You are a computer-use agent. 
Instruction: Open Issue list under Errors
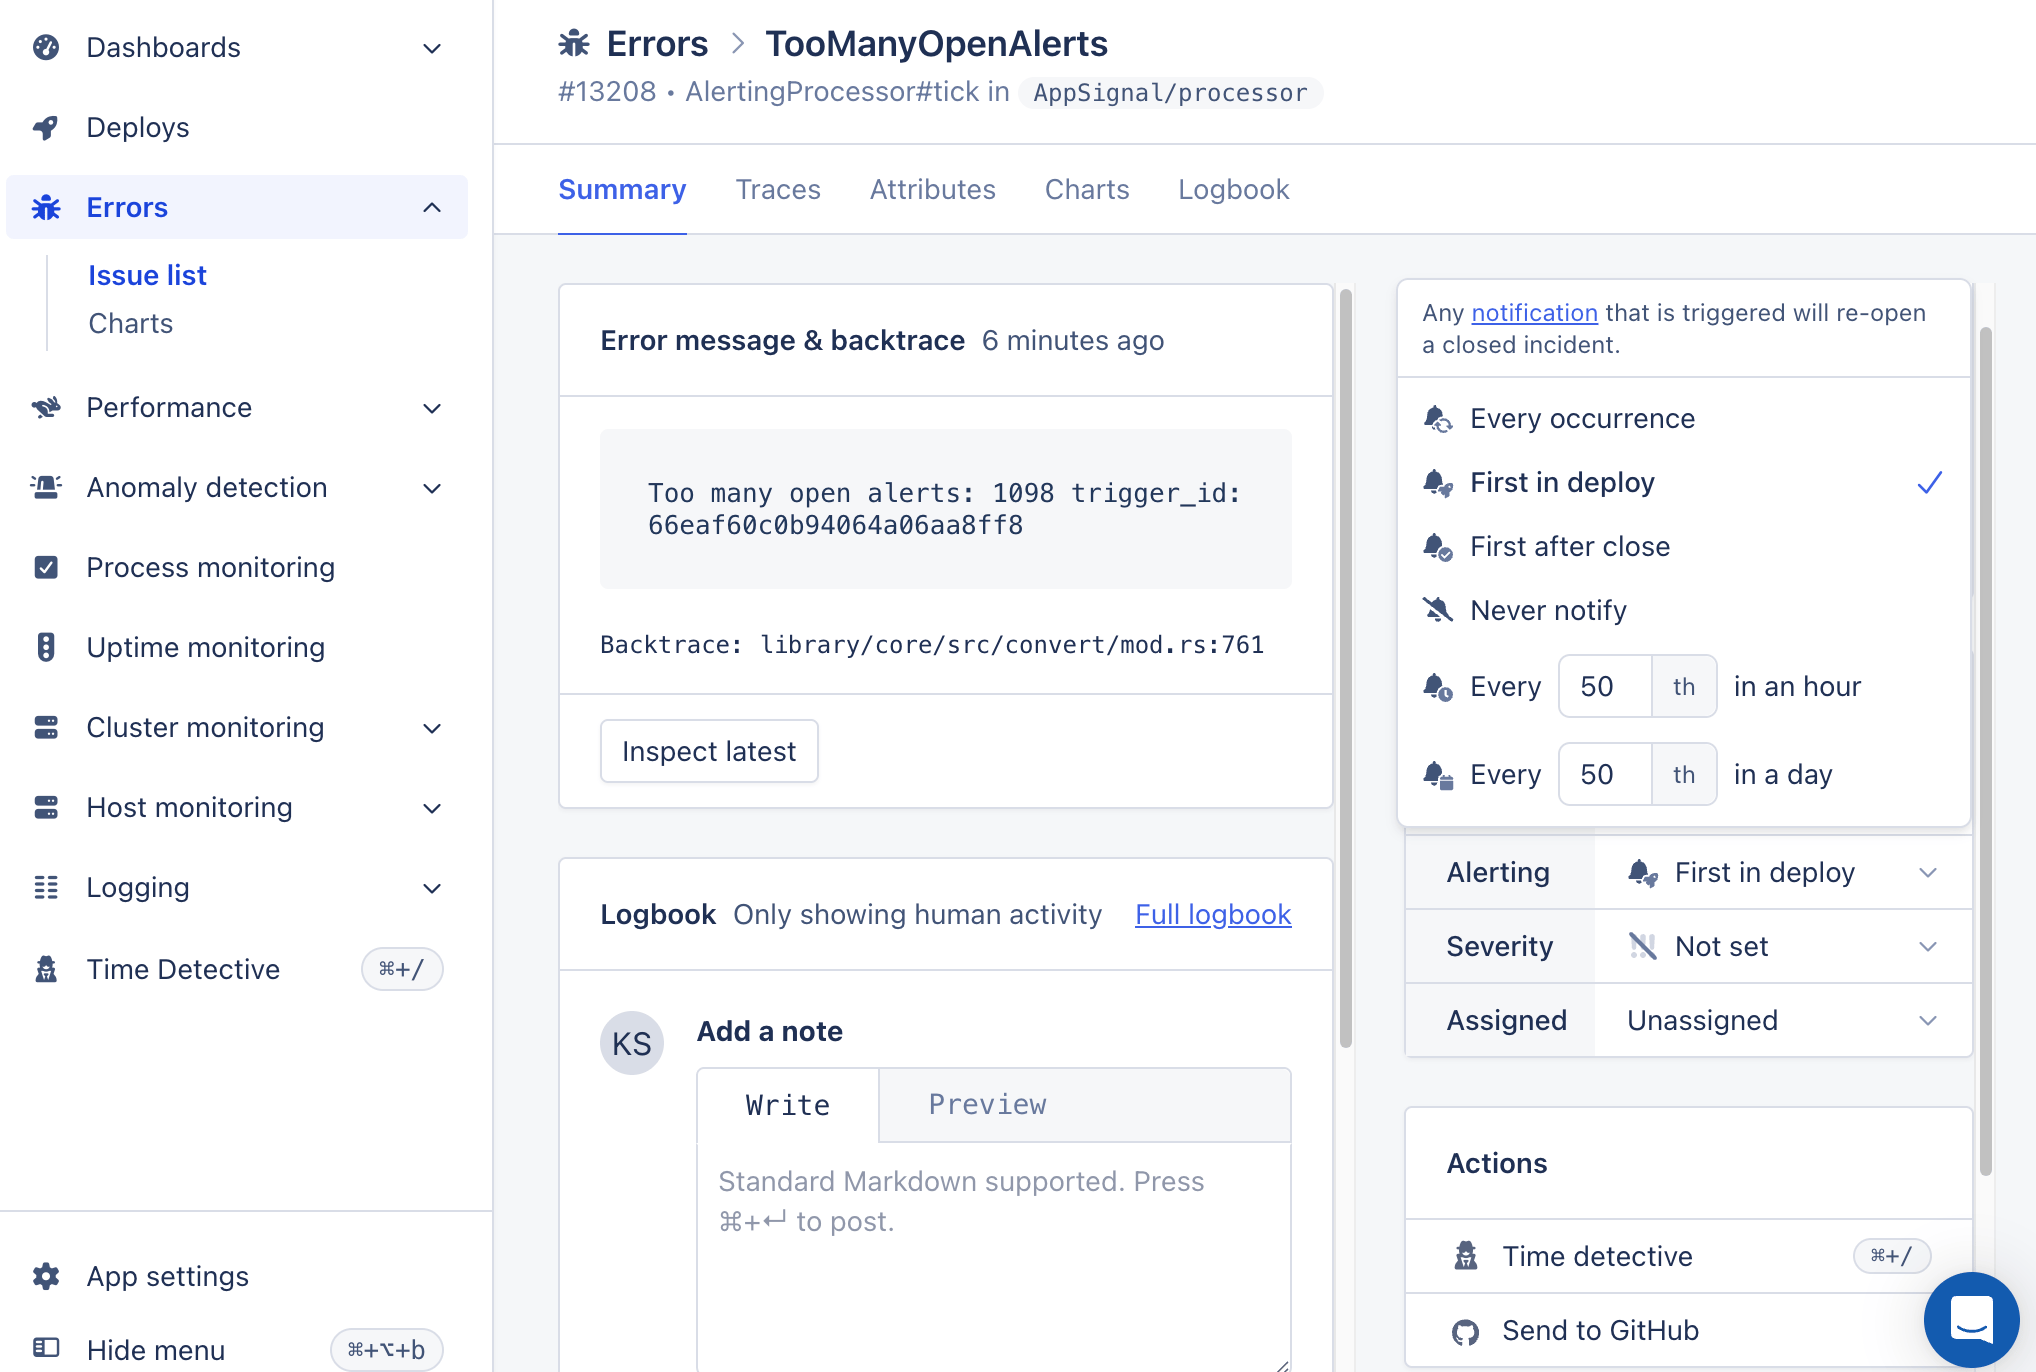[147, 275]
